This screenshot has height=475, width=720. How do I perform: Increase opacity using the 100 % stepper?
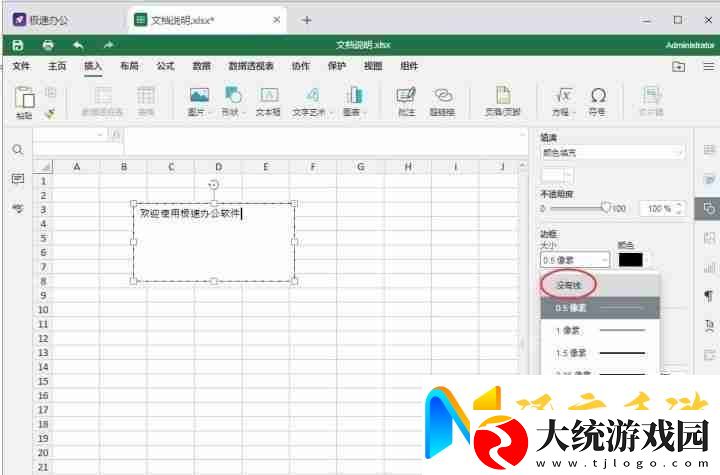[x=680, y=205]
